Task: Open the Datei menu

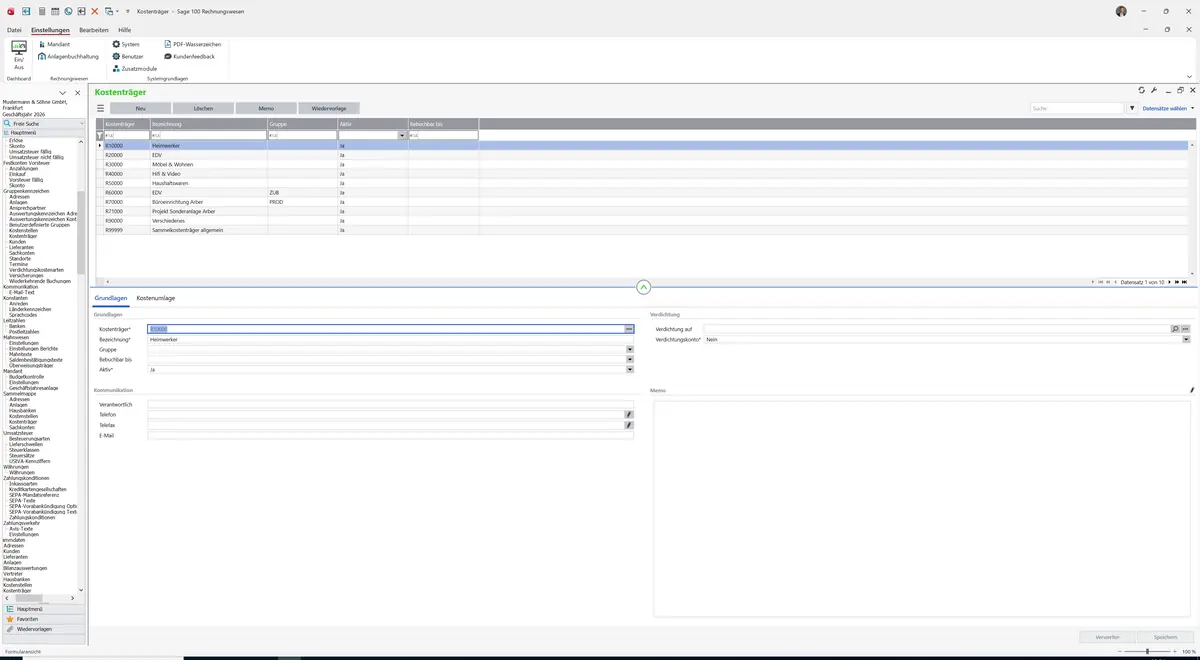Action: [14, 30]
